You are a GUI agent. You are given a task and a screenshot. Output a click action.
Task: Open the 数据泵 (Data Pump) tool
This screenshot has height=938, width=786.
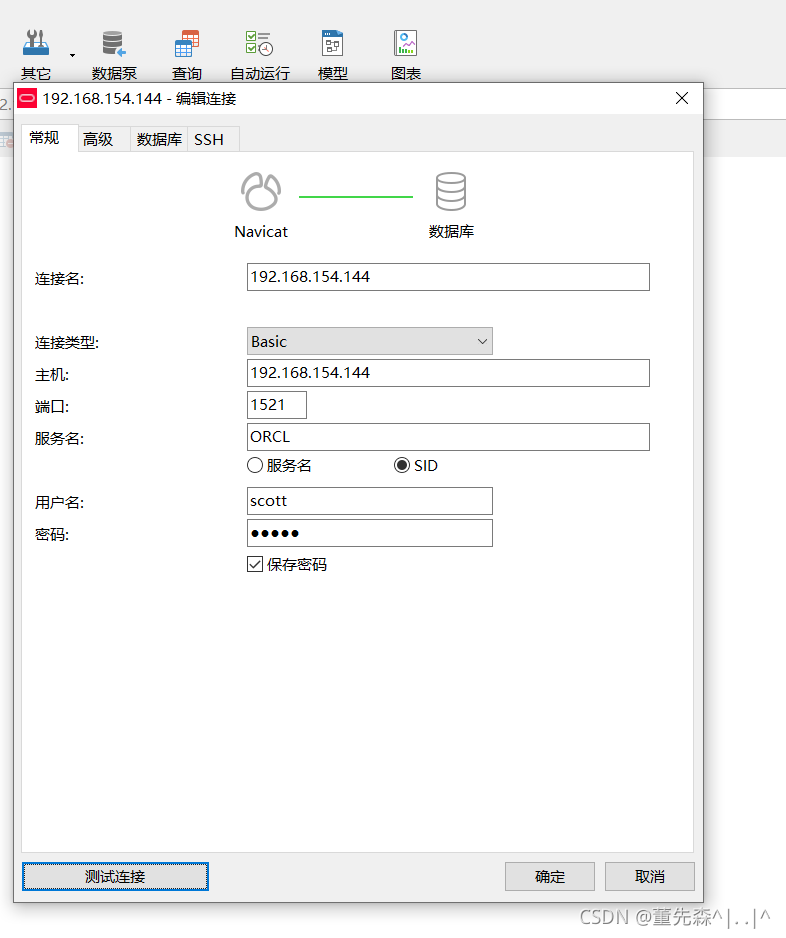114,54
